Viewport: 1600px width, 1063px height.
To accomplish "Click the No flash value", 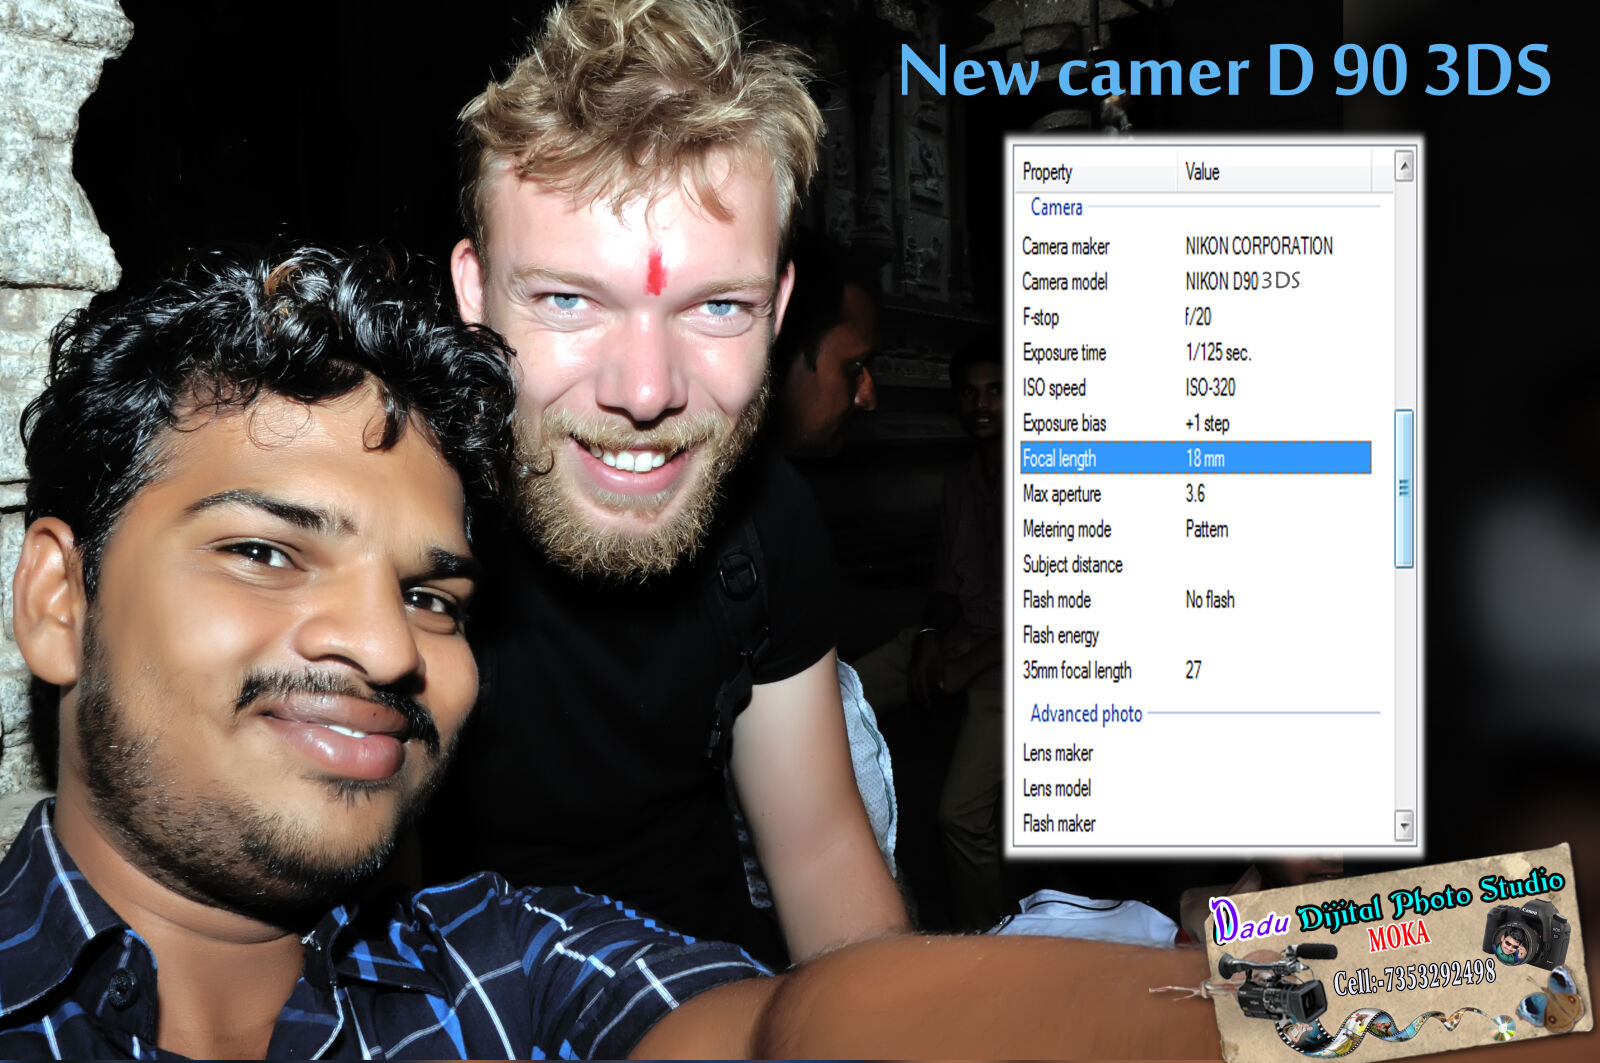I will tap(1210, 600).
